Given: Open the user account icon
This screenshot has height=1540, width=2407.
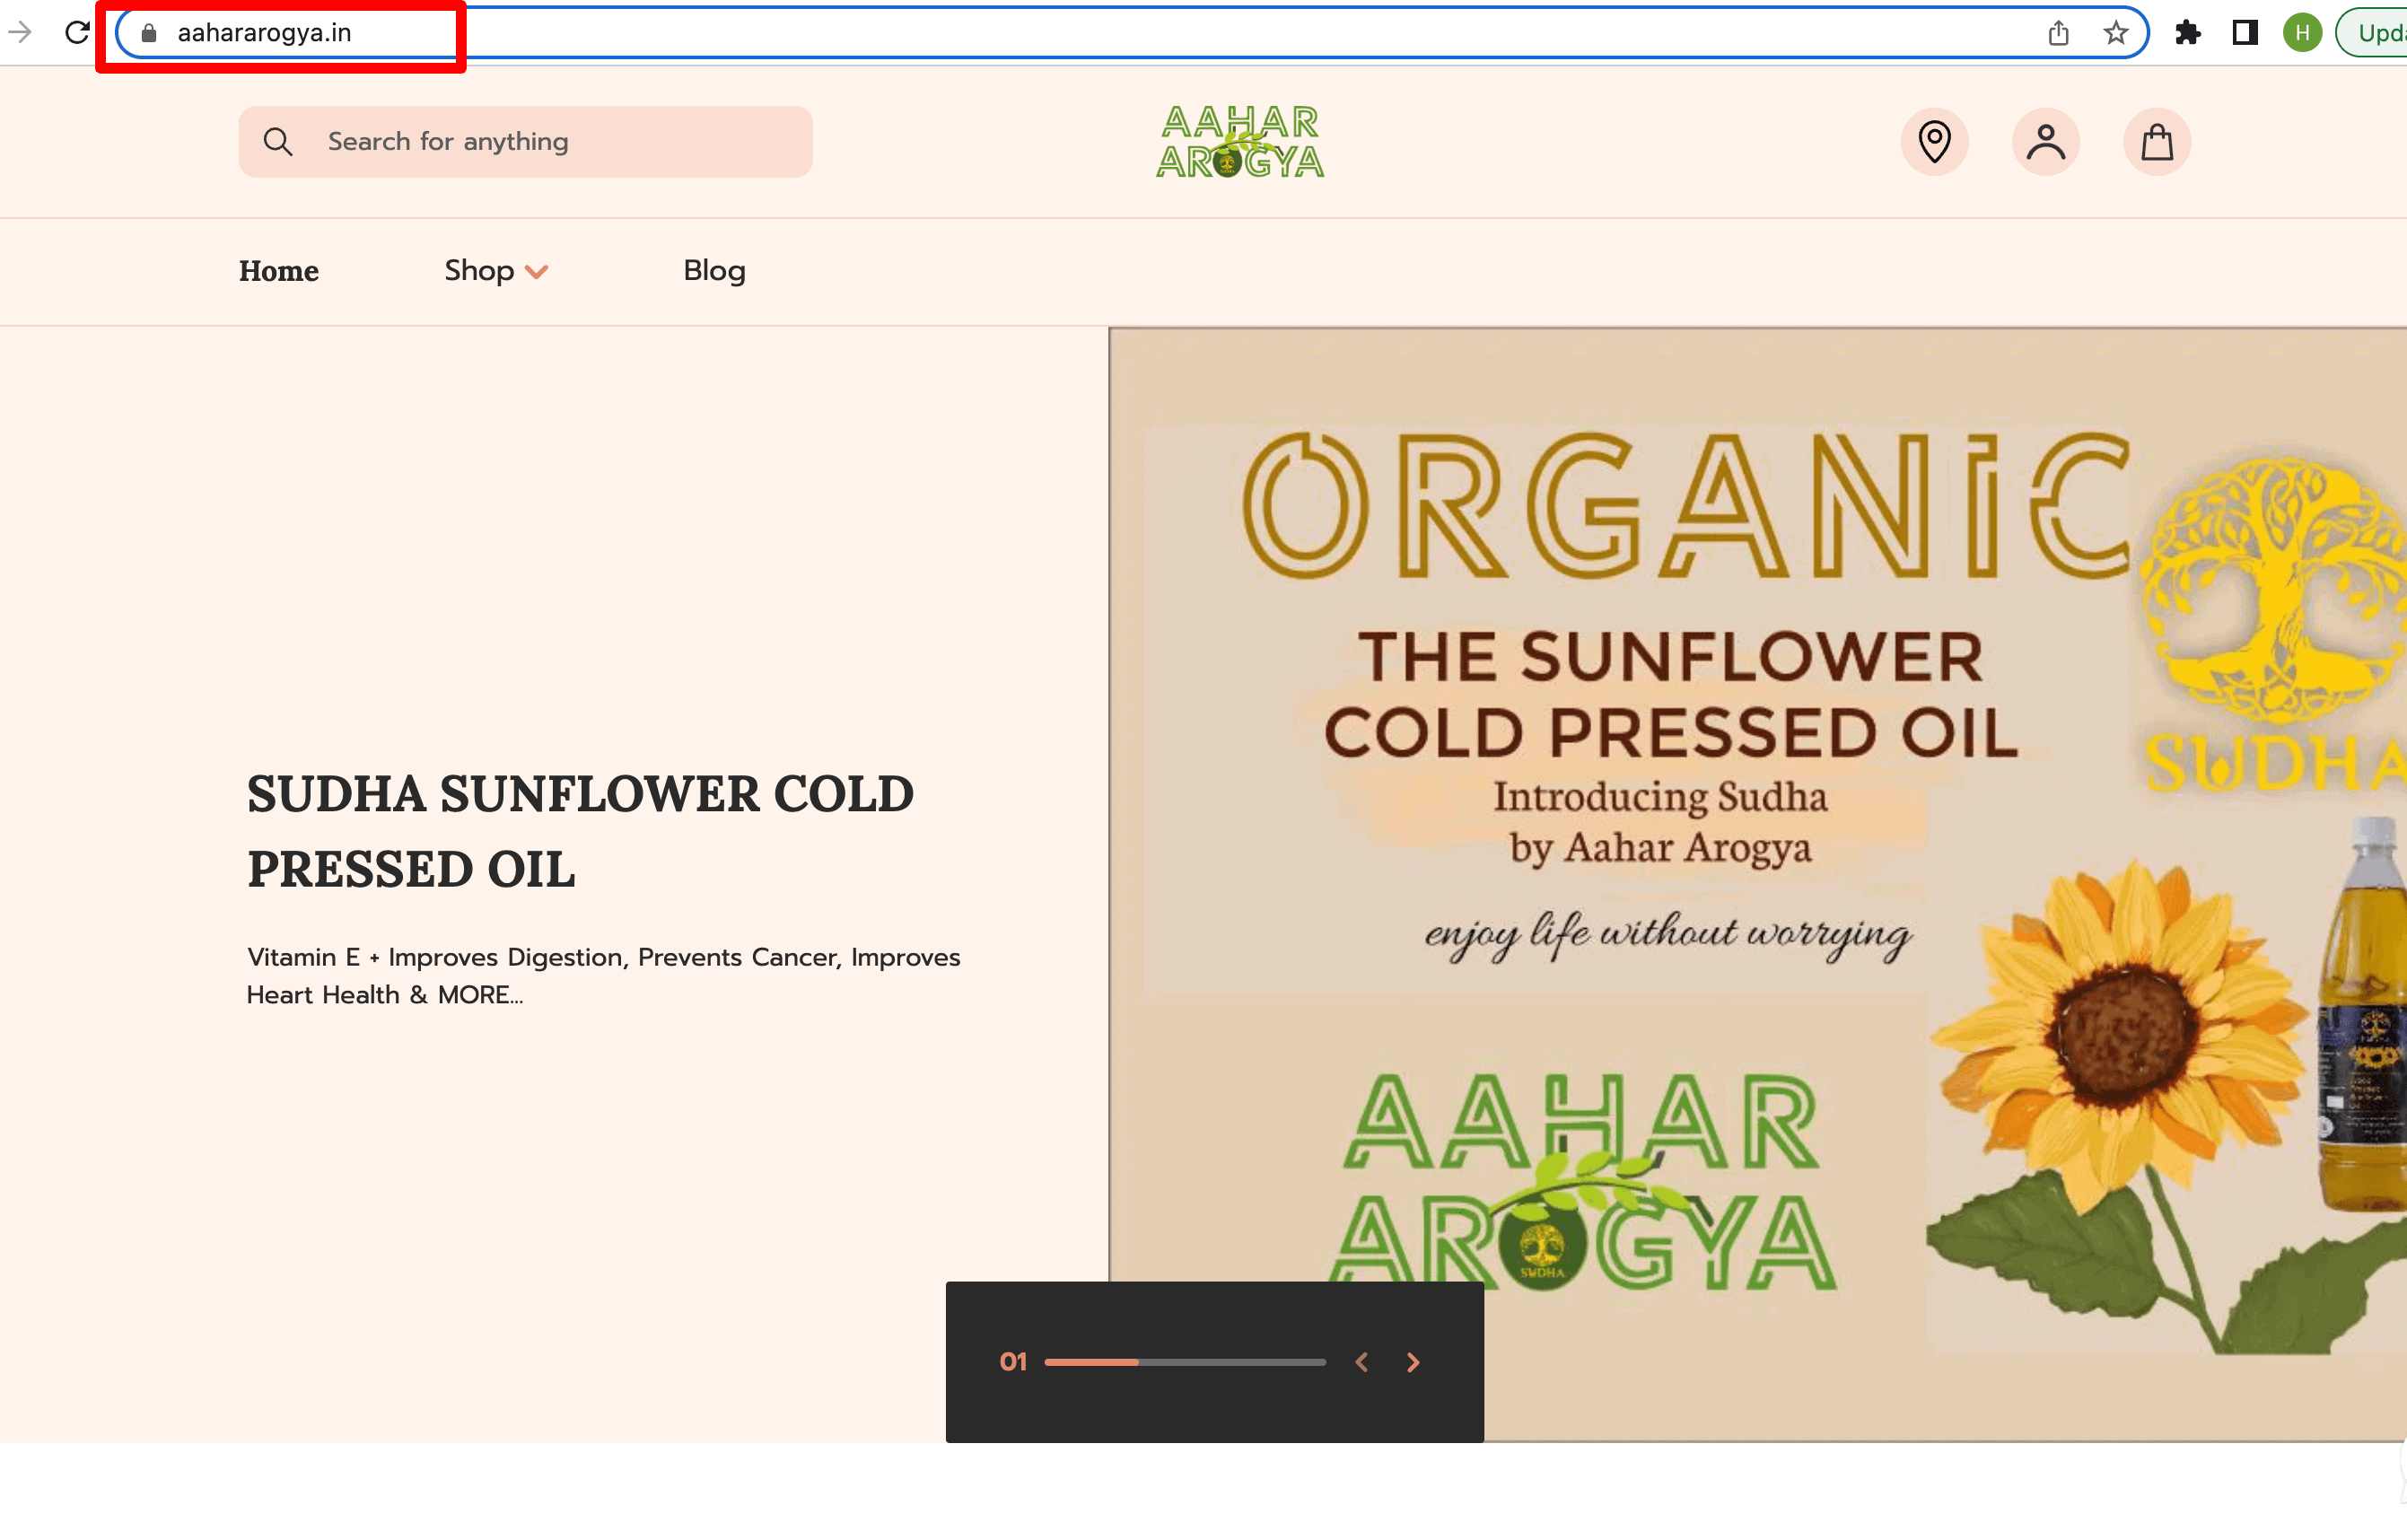Looking at the screenshot, I should pos(2045,142).
